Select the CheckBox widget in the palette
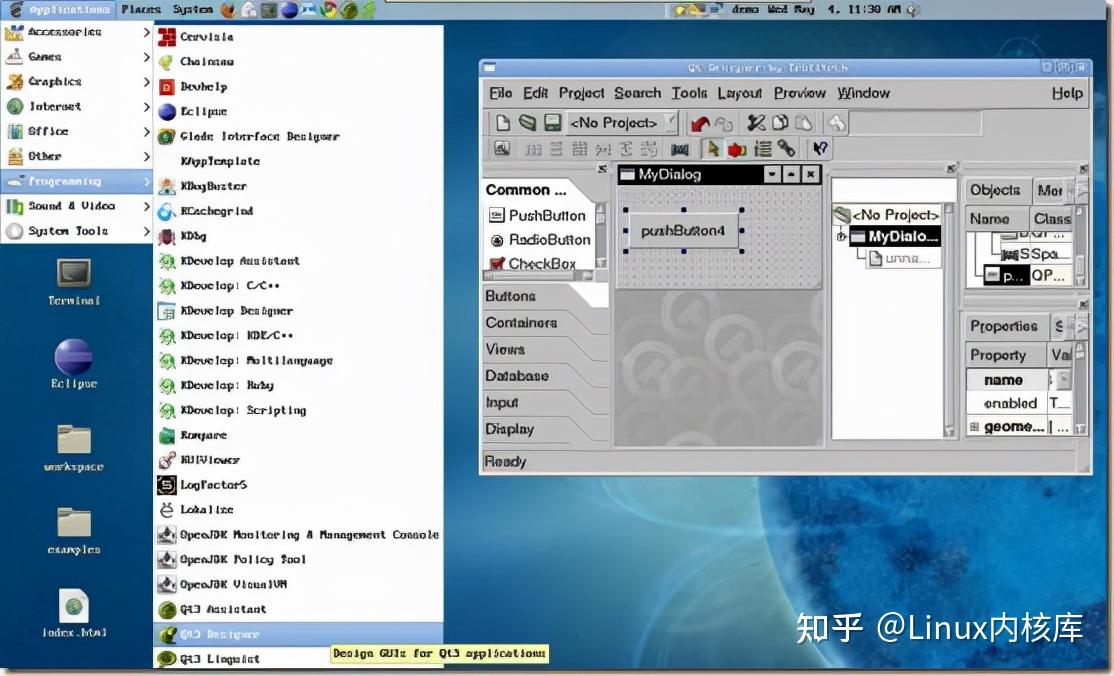The width and height of the screenshot is (1114, 676). click(542, 263)
